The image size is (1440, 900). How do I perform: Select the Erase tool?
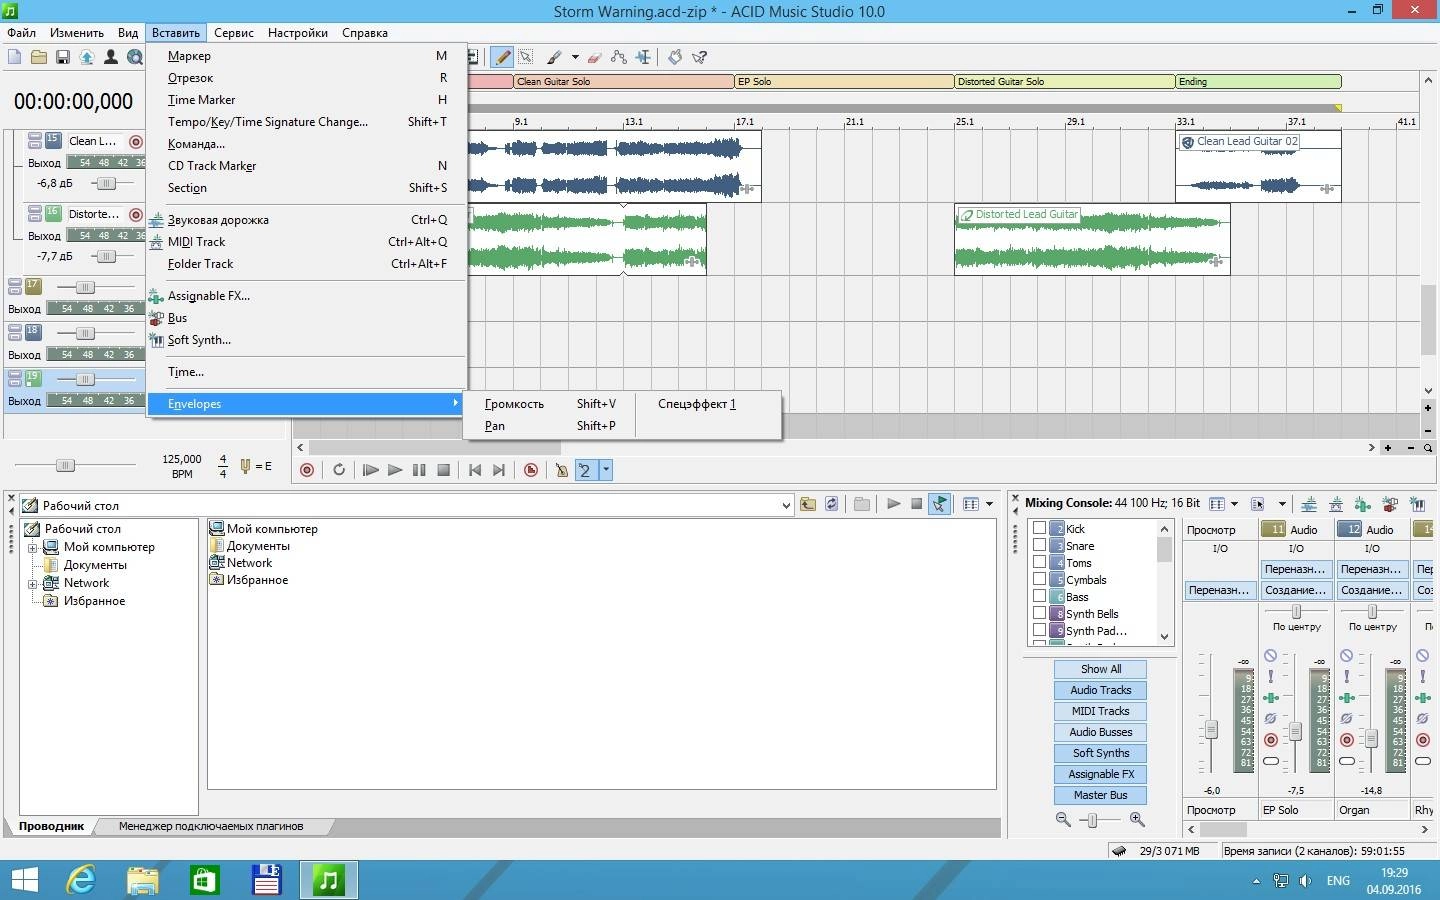594,57
